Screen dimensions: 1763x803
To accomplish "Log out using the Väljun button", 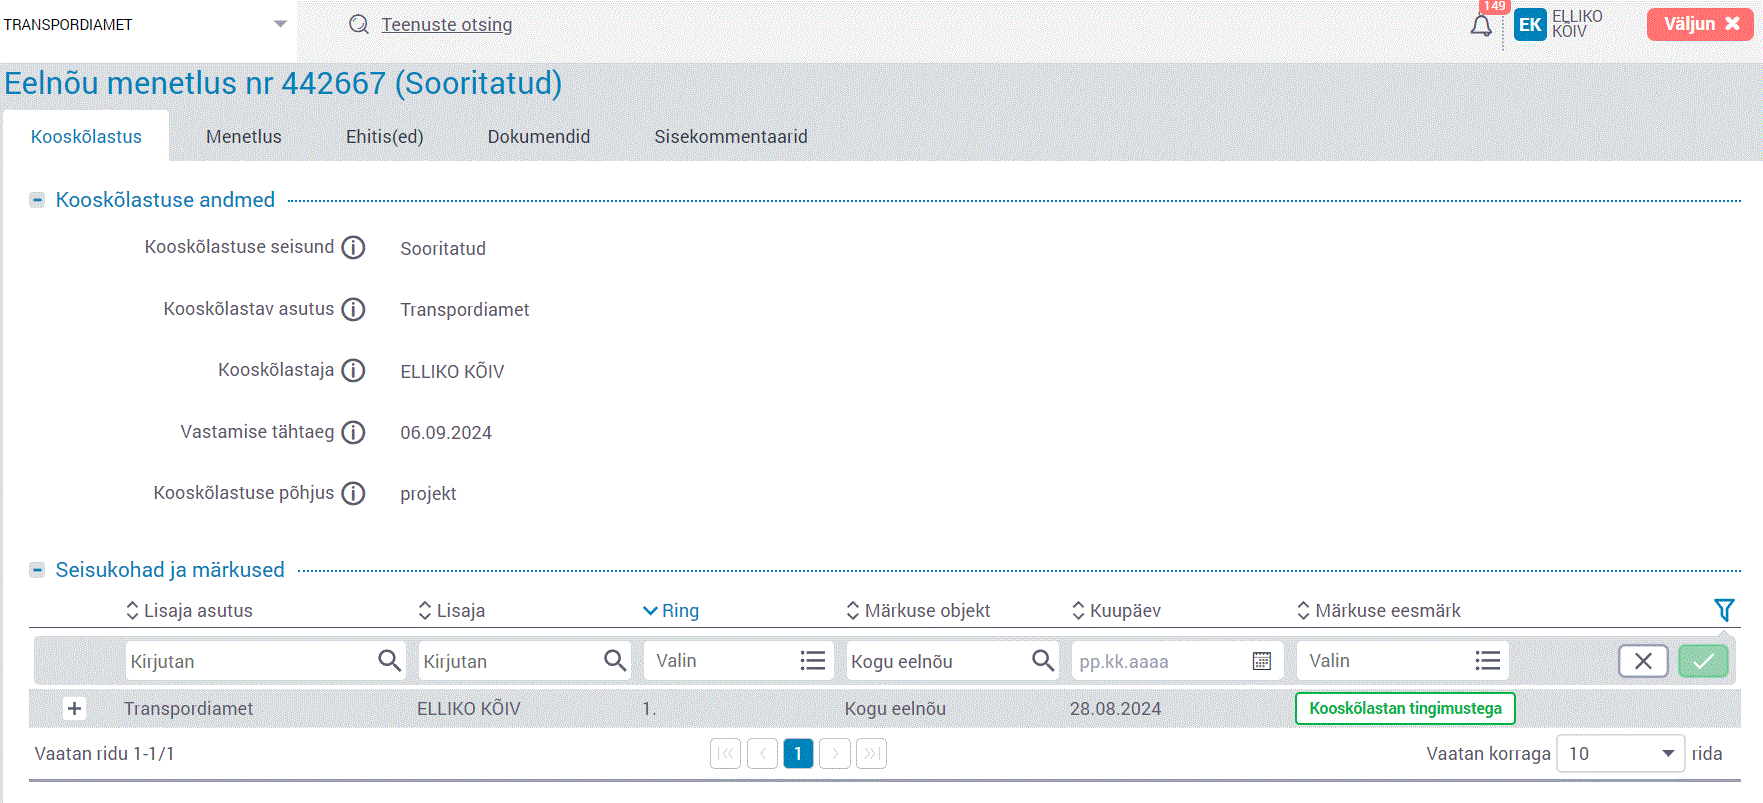I will coord(1699,24).
